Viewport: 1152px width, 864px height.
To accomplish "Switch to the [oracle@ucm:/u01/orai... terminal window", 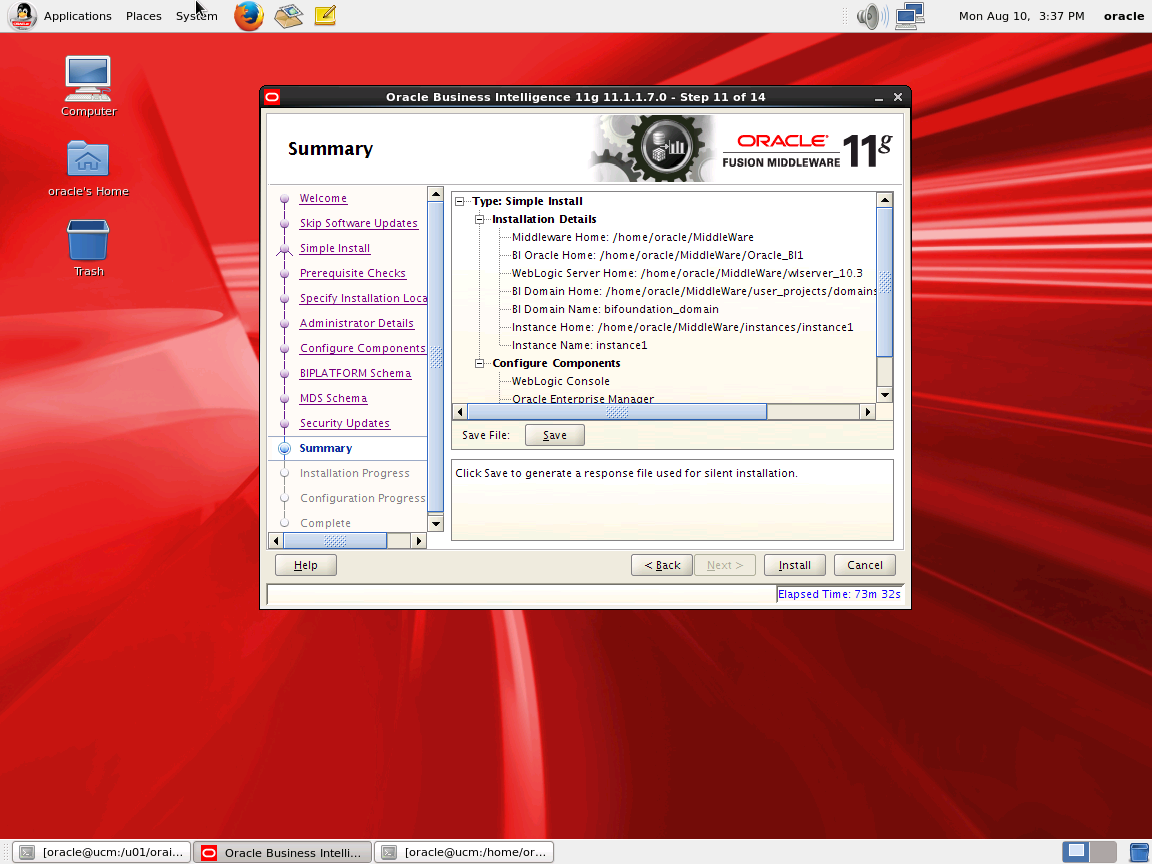I will pos(102,852).
